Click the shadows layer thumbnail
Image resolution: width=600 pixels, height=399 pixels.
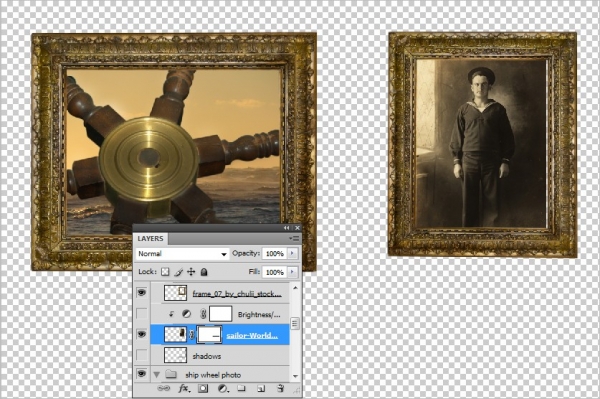[175, 355]
